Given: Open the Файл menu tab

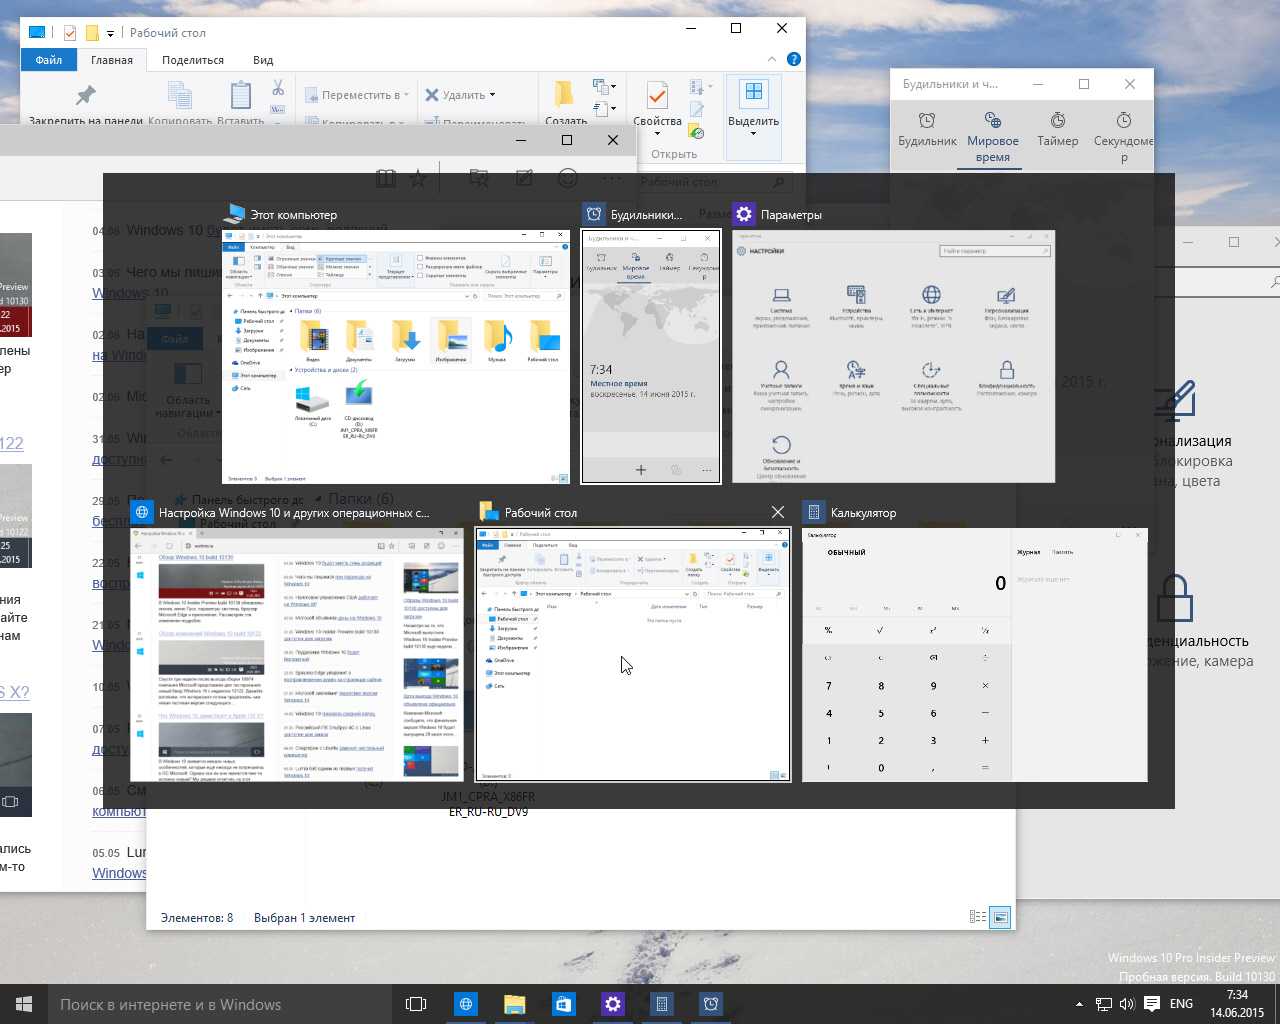Looking at the screenshot, I should pos(48,60).
